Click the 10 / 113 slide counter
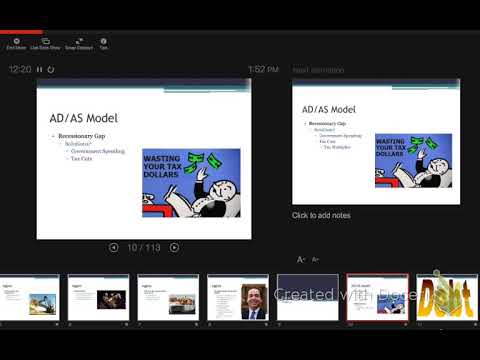The height and width of the screenshot is (360, 480). 144,248
